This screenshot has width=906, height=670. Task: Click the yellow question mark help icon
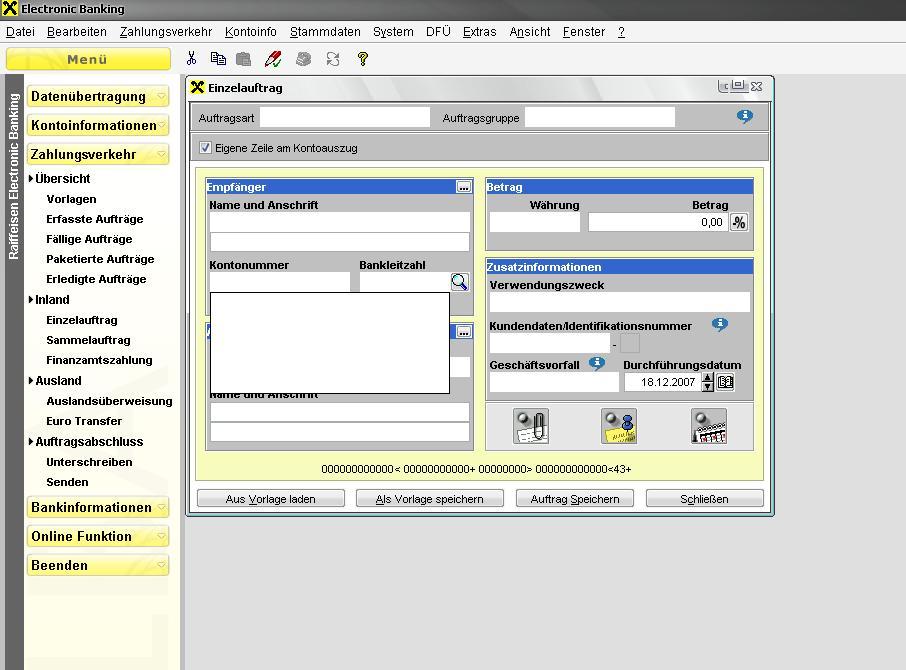point(363,59)
